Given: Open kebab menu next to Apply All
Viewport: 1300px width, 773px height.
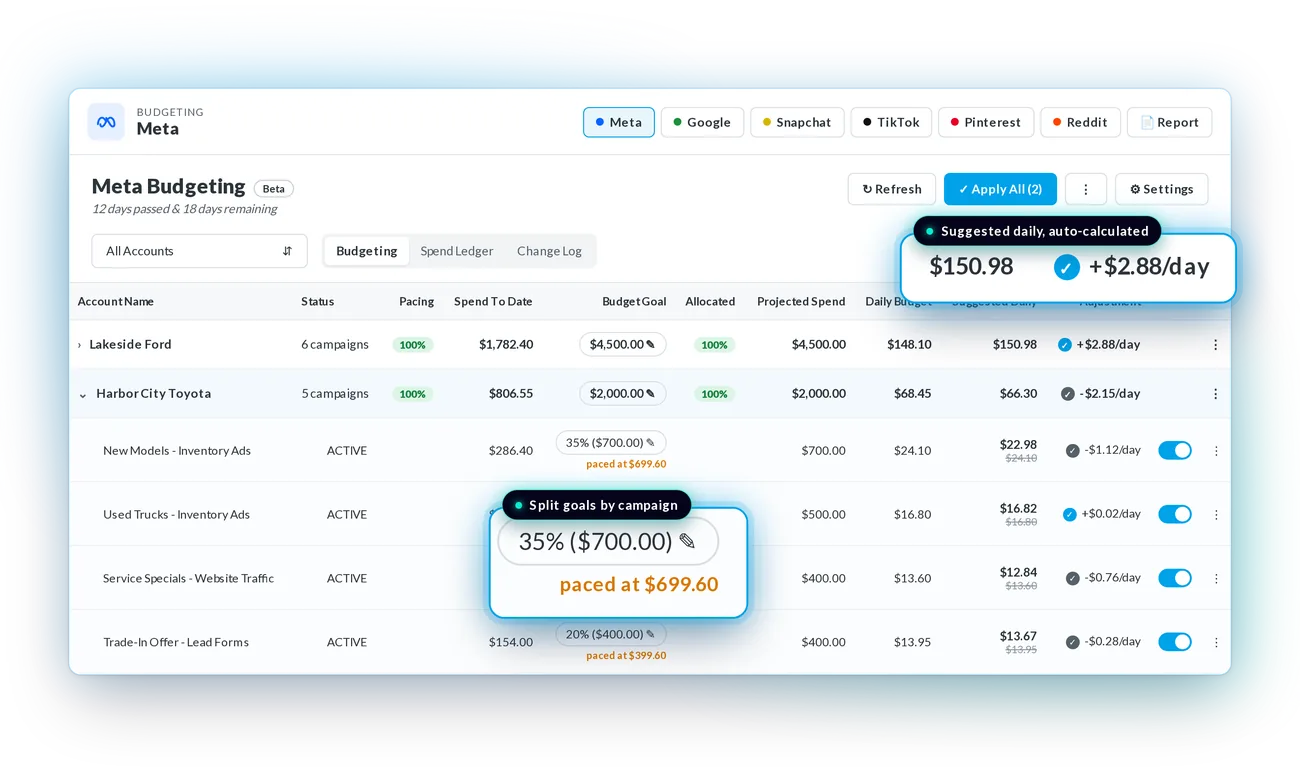Looking at the screenshot, I should pos(1086,189).
